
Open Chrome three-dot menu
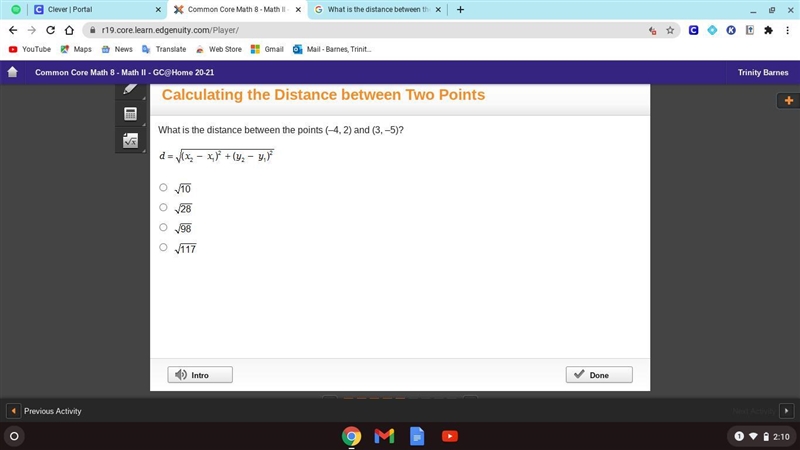[x=787, y=30]
